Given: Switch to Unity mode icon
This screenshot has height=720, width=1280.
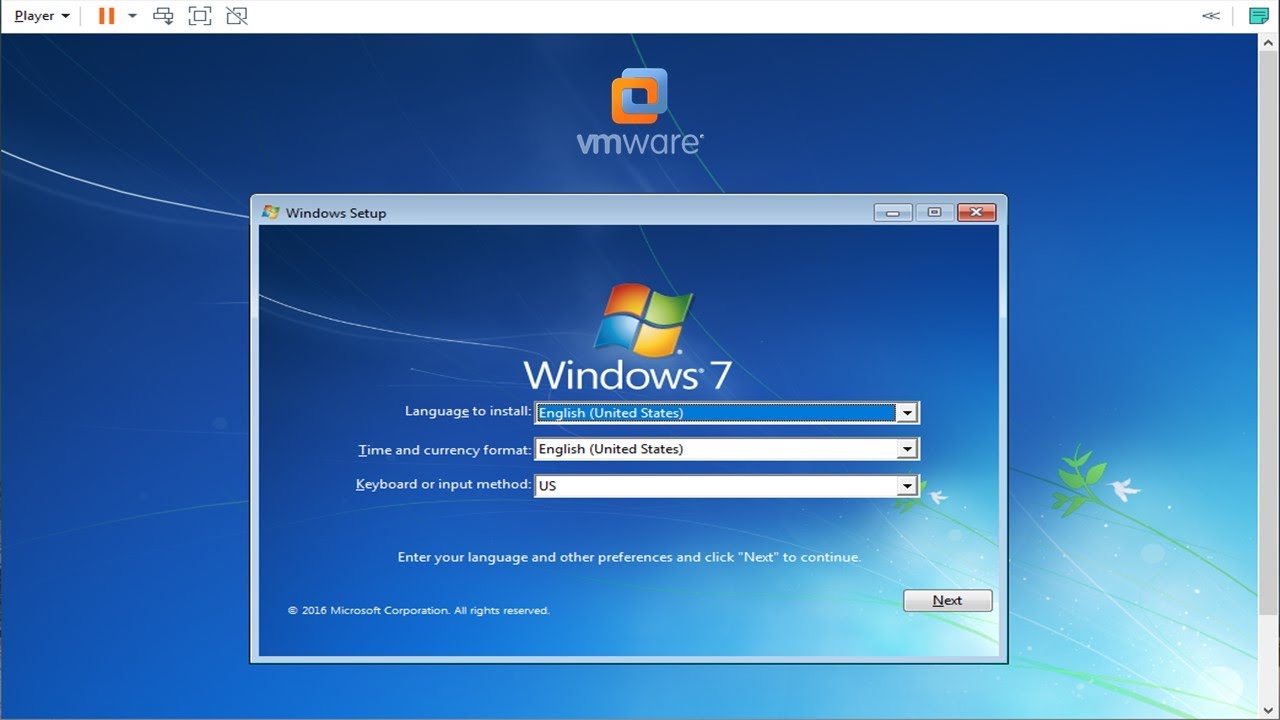Looking at the screenshot, I should [236, 16].
